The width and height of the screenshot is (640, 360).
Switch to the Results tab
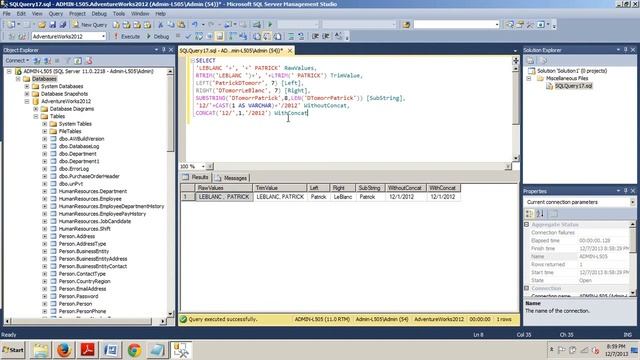pos(196,178)
